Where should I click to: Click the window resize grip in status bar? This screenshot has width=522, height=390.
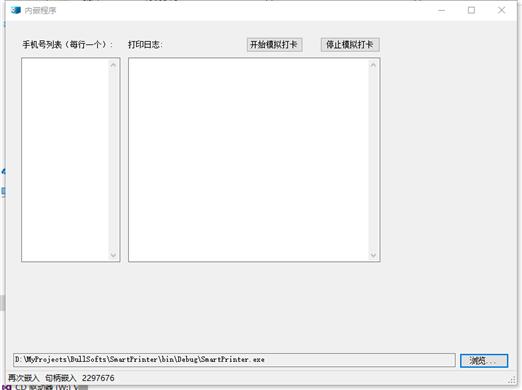(512, 380)
